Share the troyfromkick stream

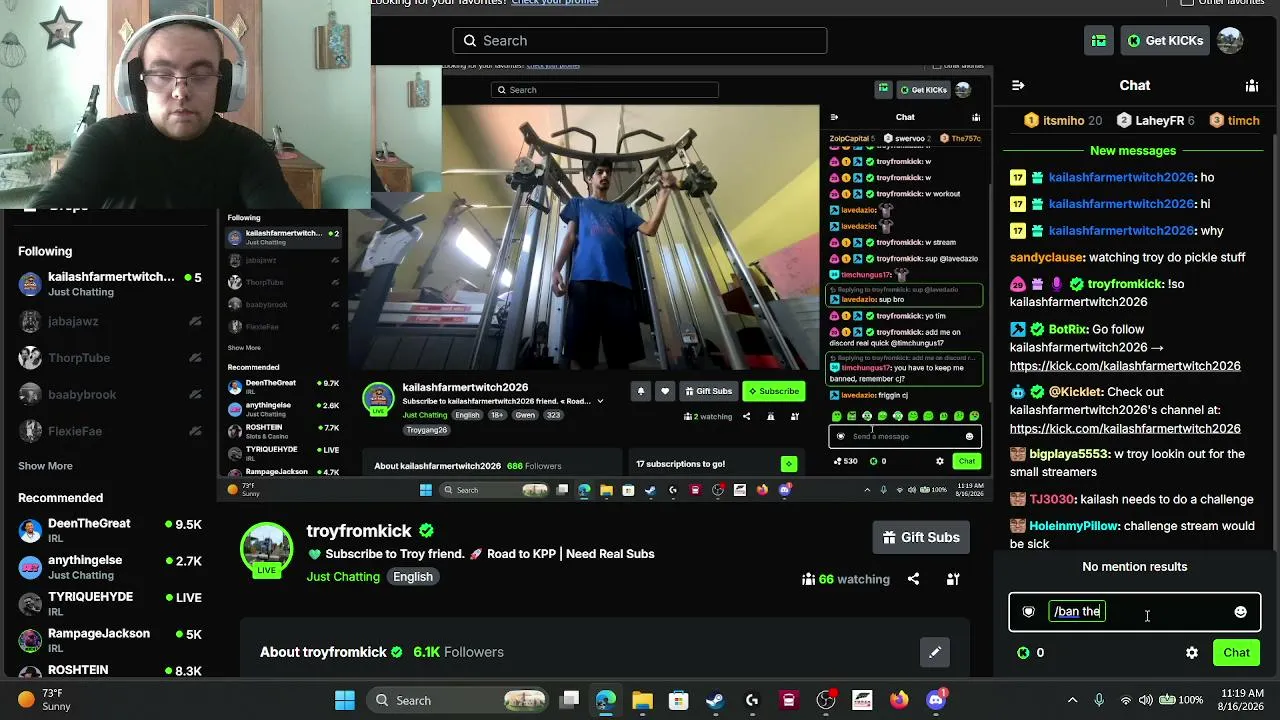[913, 579]
